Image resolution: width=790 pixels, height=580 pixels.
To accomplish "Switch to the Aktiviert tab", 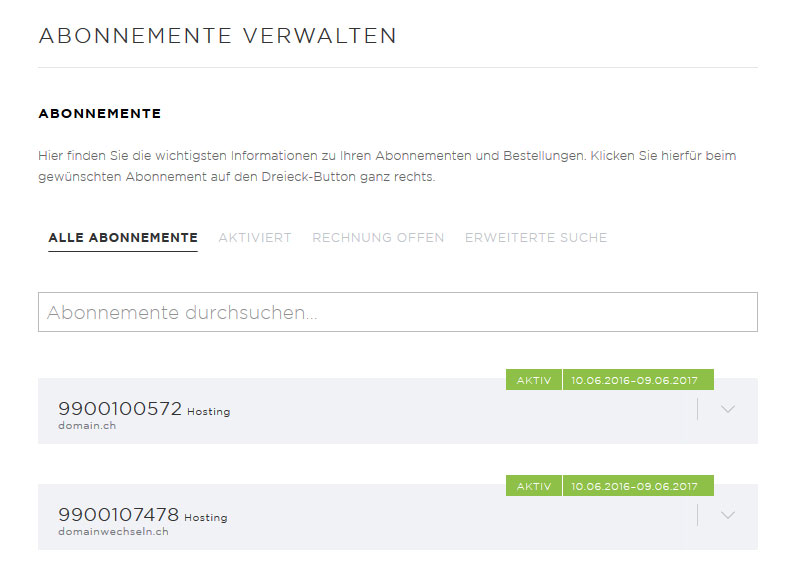I will [255, 238].
